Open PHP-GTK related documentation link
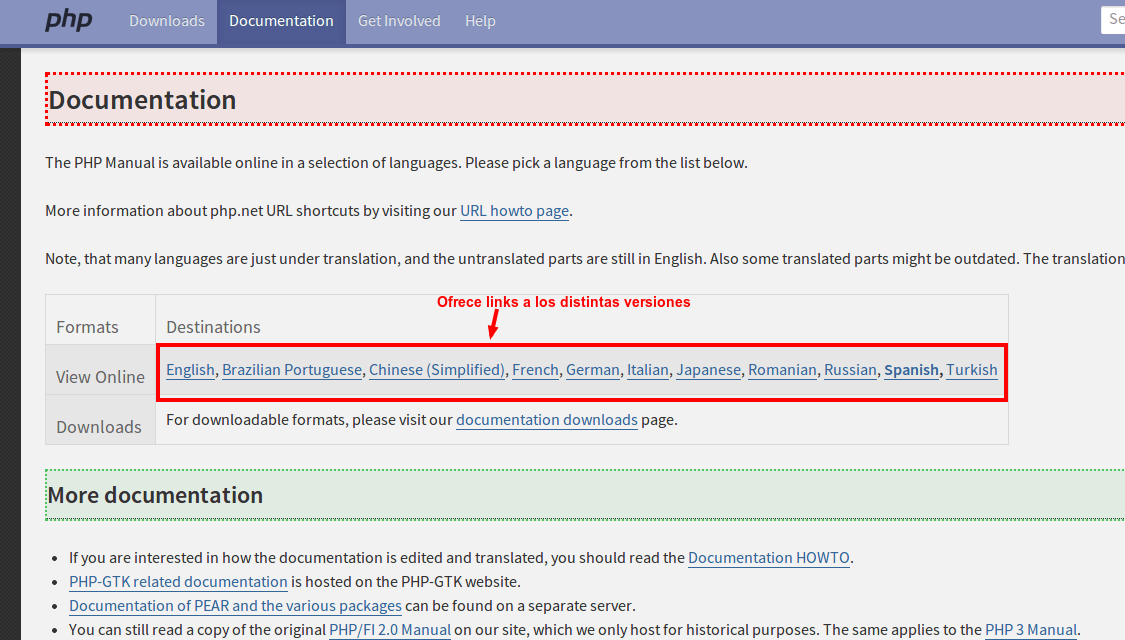This screenshot has height=640, width=1125. tap(178, 582)
